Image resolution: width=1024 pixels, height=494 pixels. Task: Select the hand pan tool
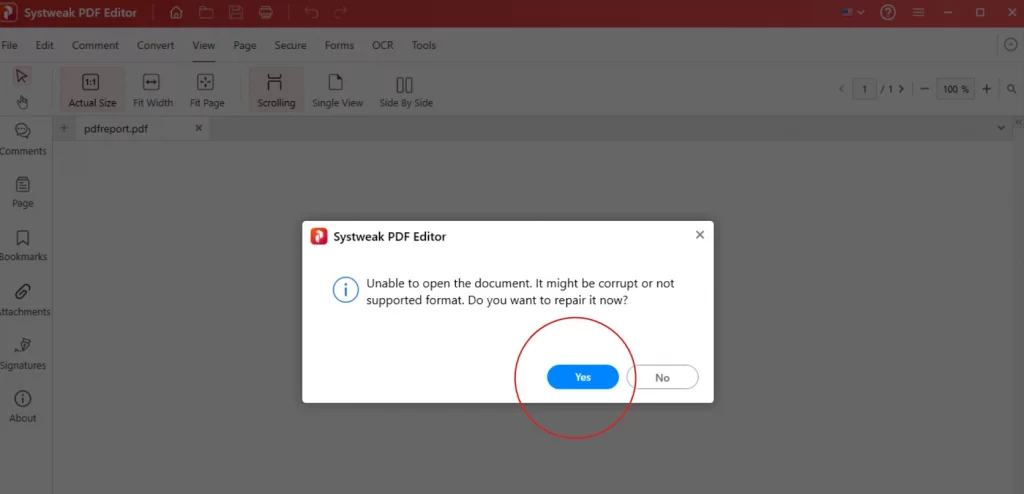pyautogui.click(x=22, y=102)
